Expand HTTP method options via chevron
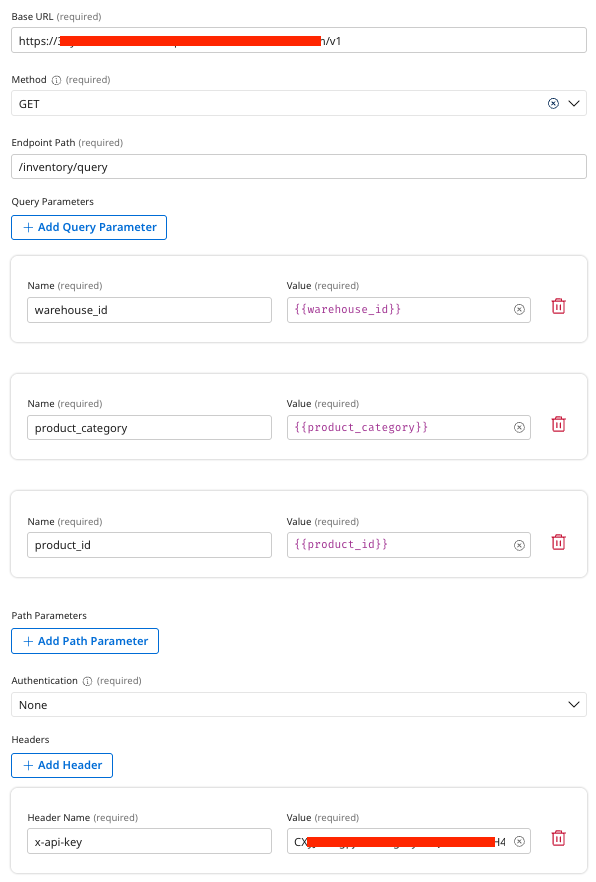The image size is (596, 882). 573,103
